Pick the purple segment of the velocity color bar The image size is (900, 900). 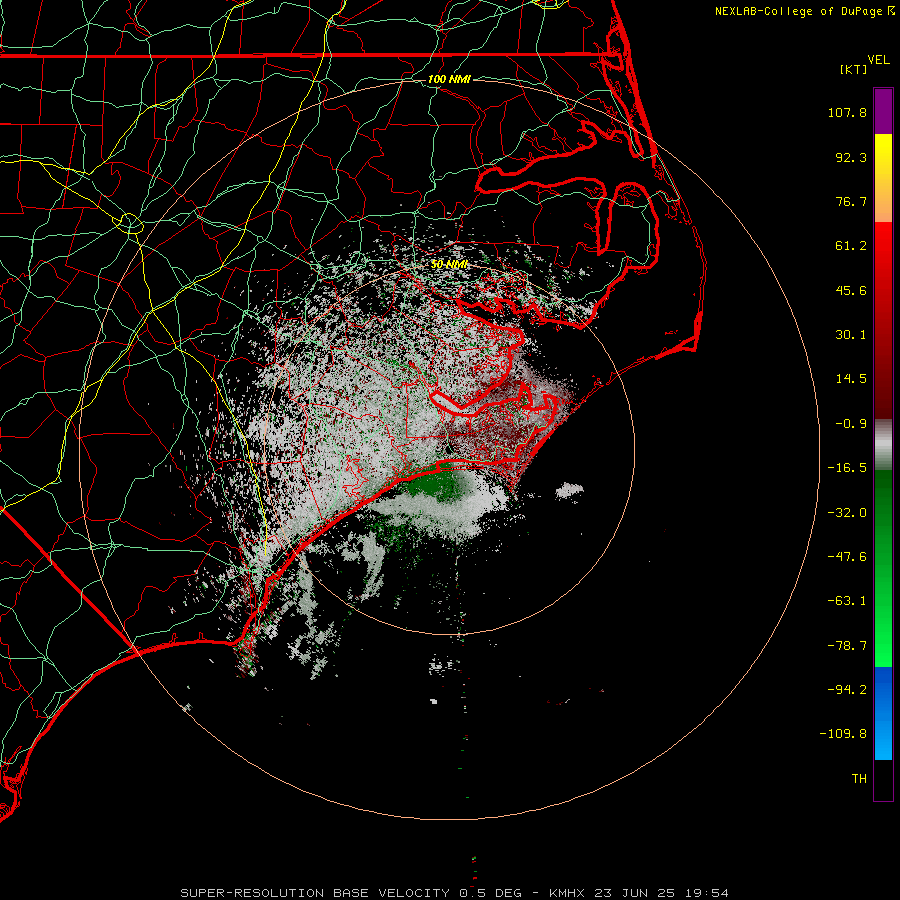[x=883, y=111]
